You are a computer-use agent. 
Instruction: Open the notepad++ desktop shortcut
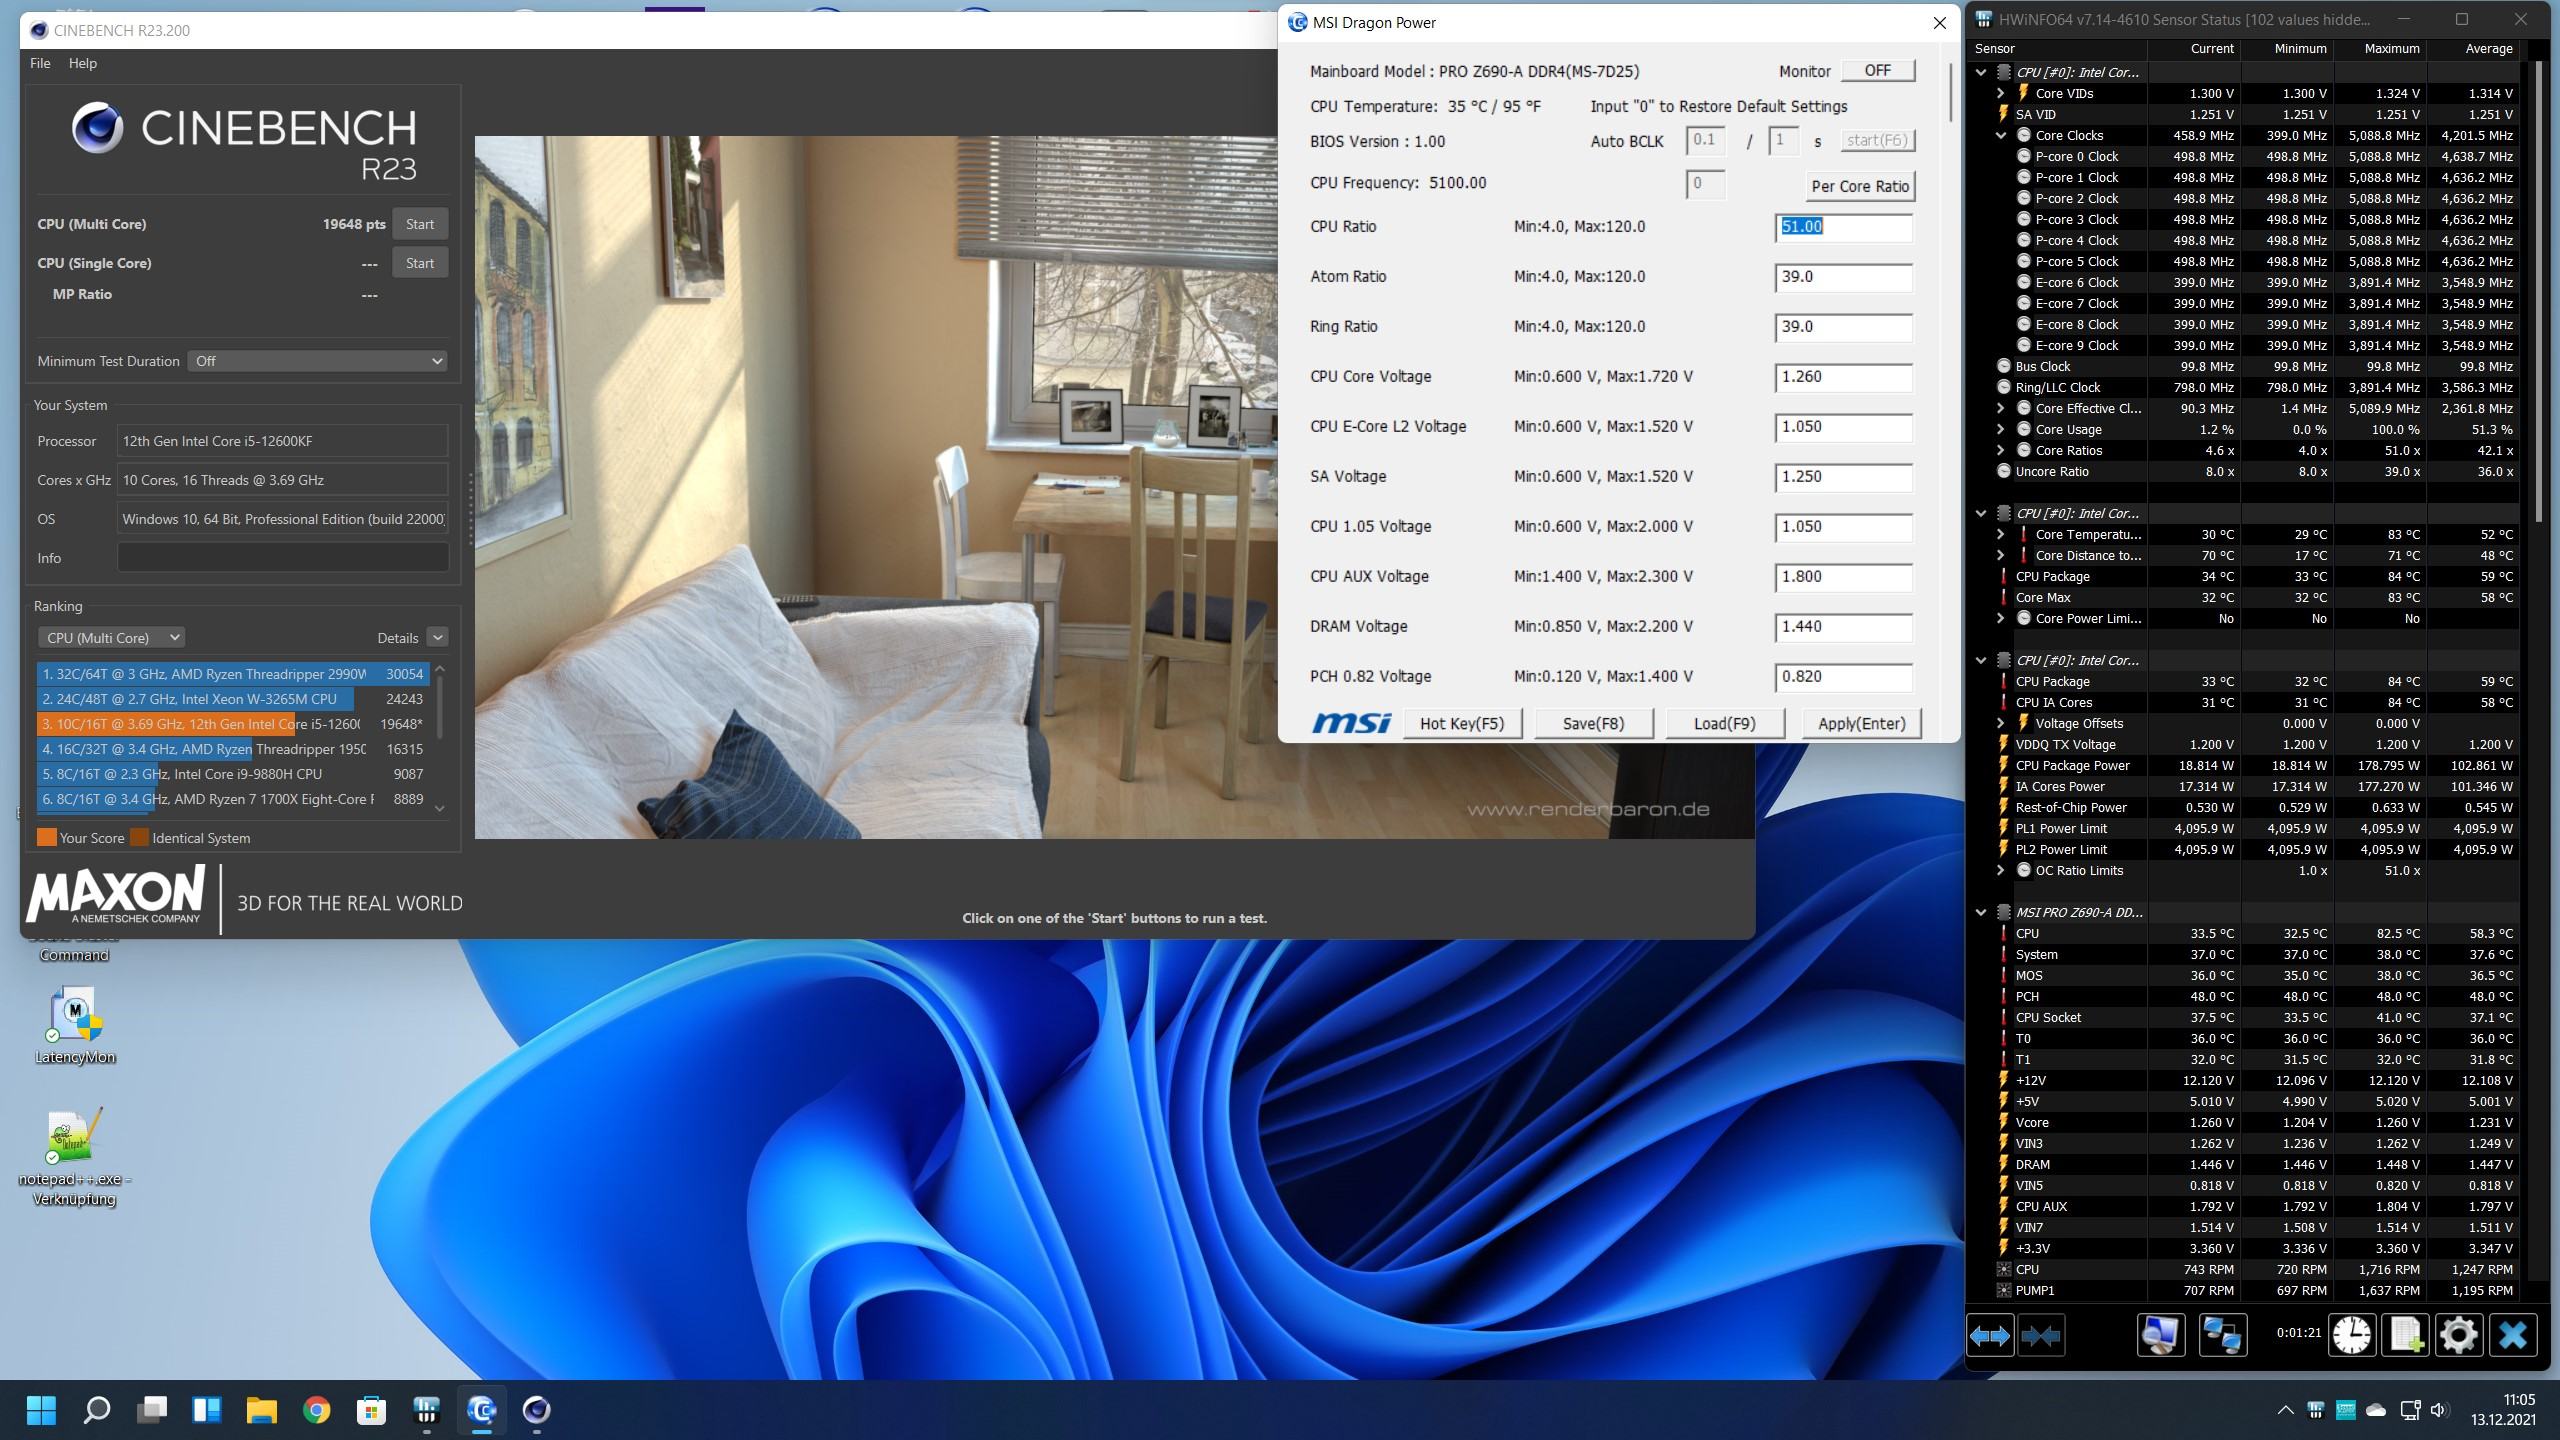[75, 1156]
